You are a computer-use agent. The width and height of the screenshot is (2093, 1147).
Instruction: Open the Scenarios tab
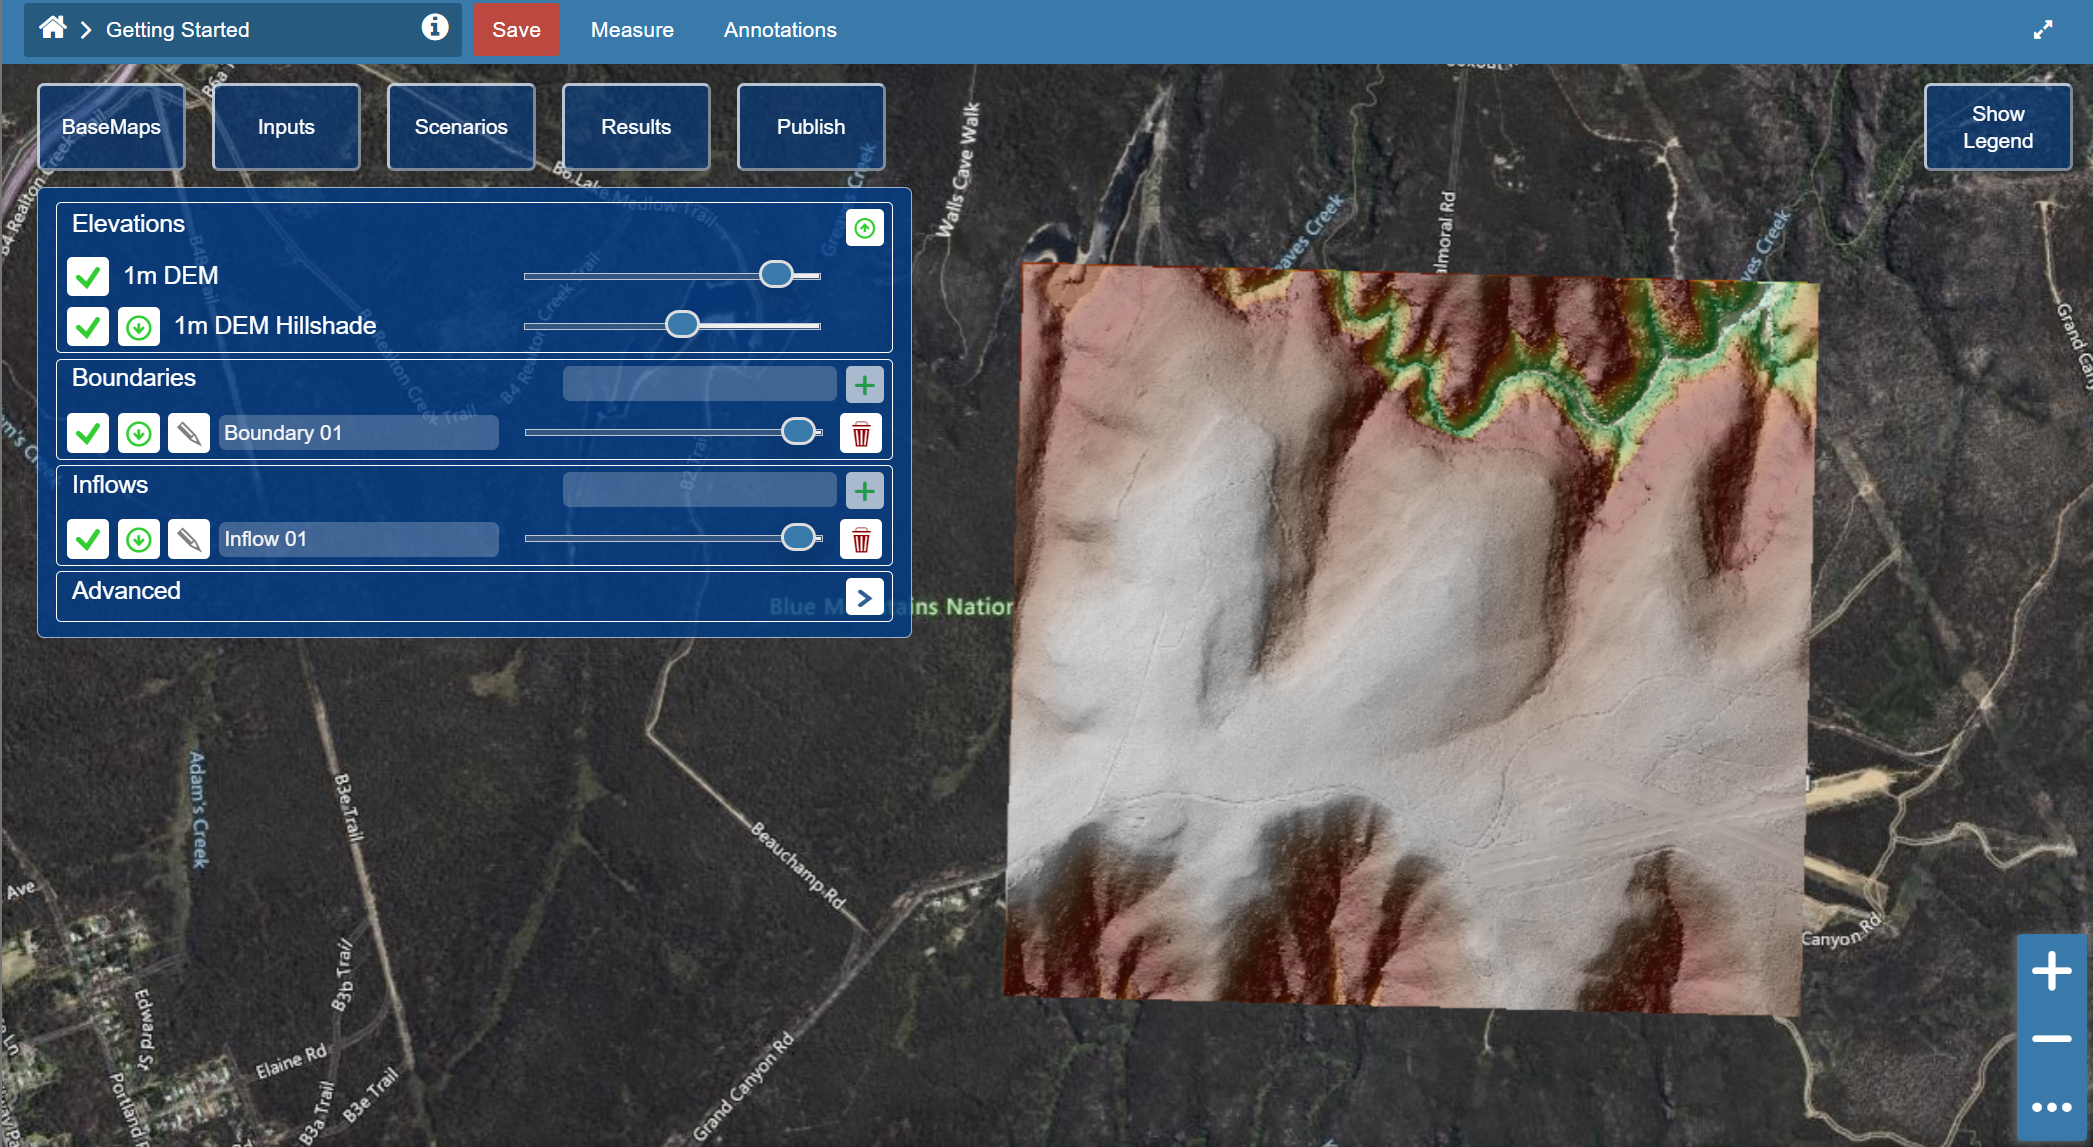coord(461,127)
